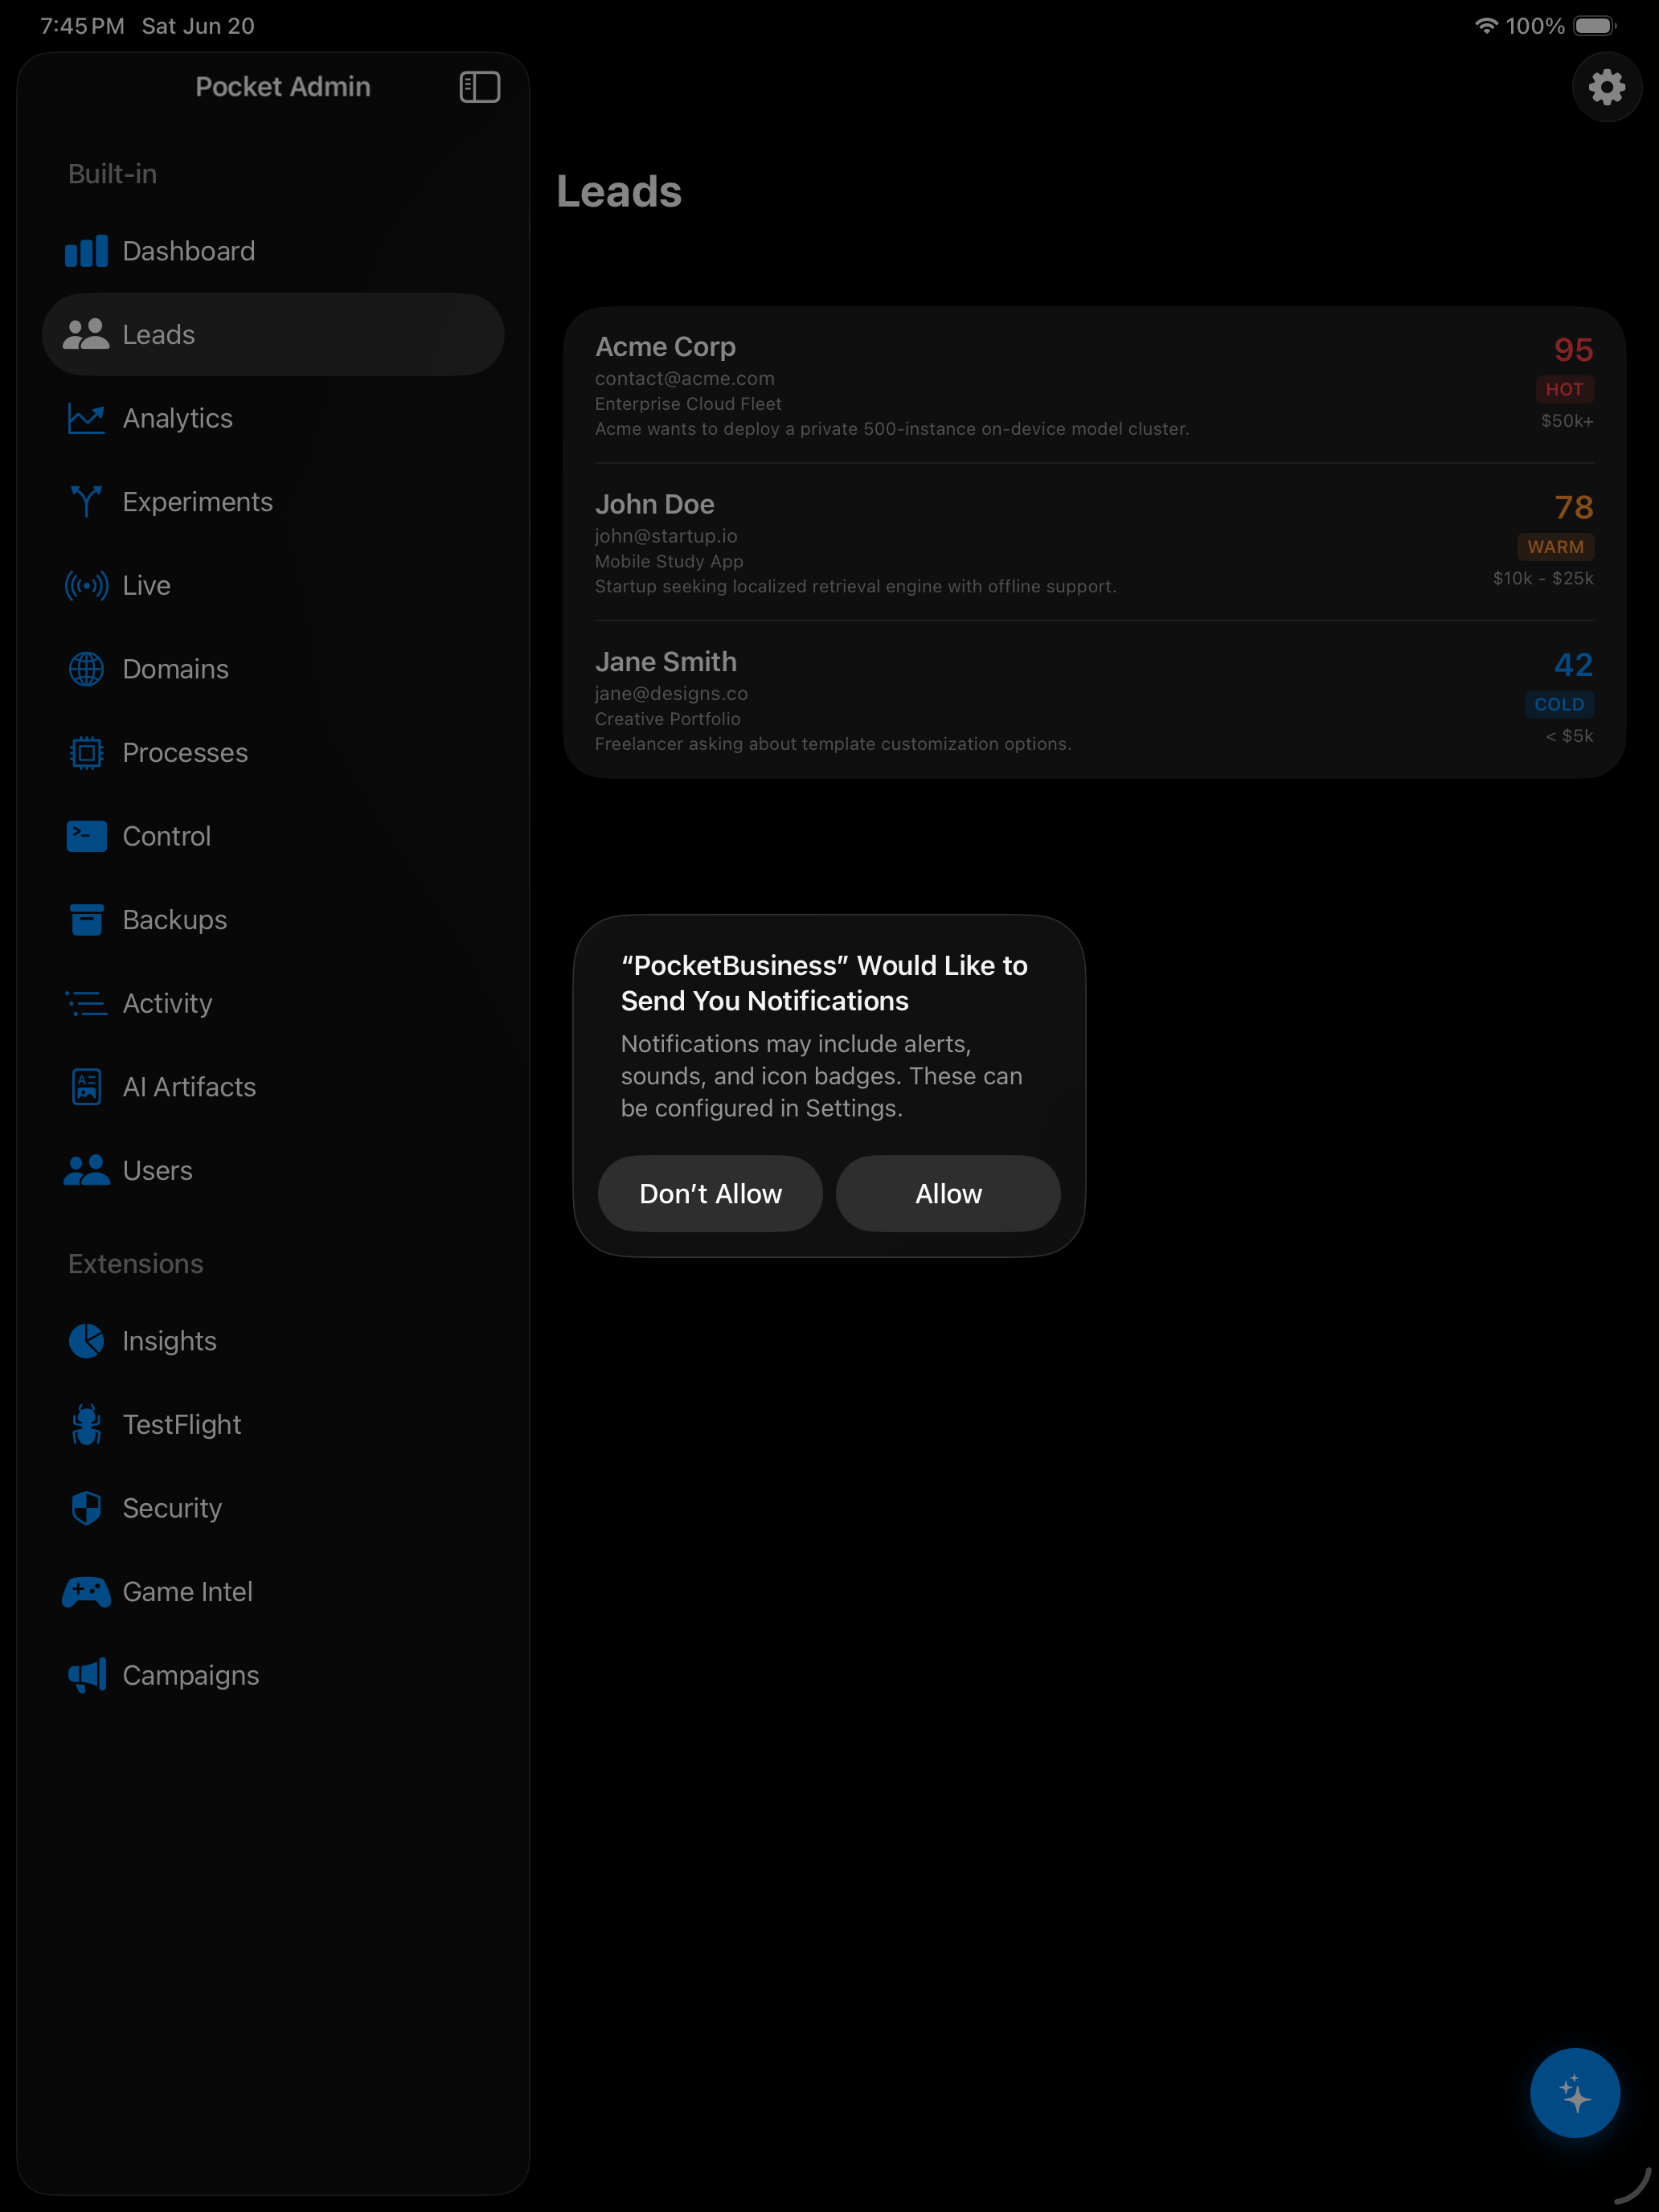Tap the AI Artifacts document icon

86,1087
